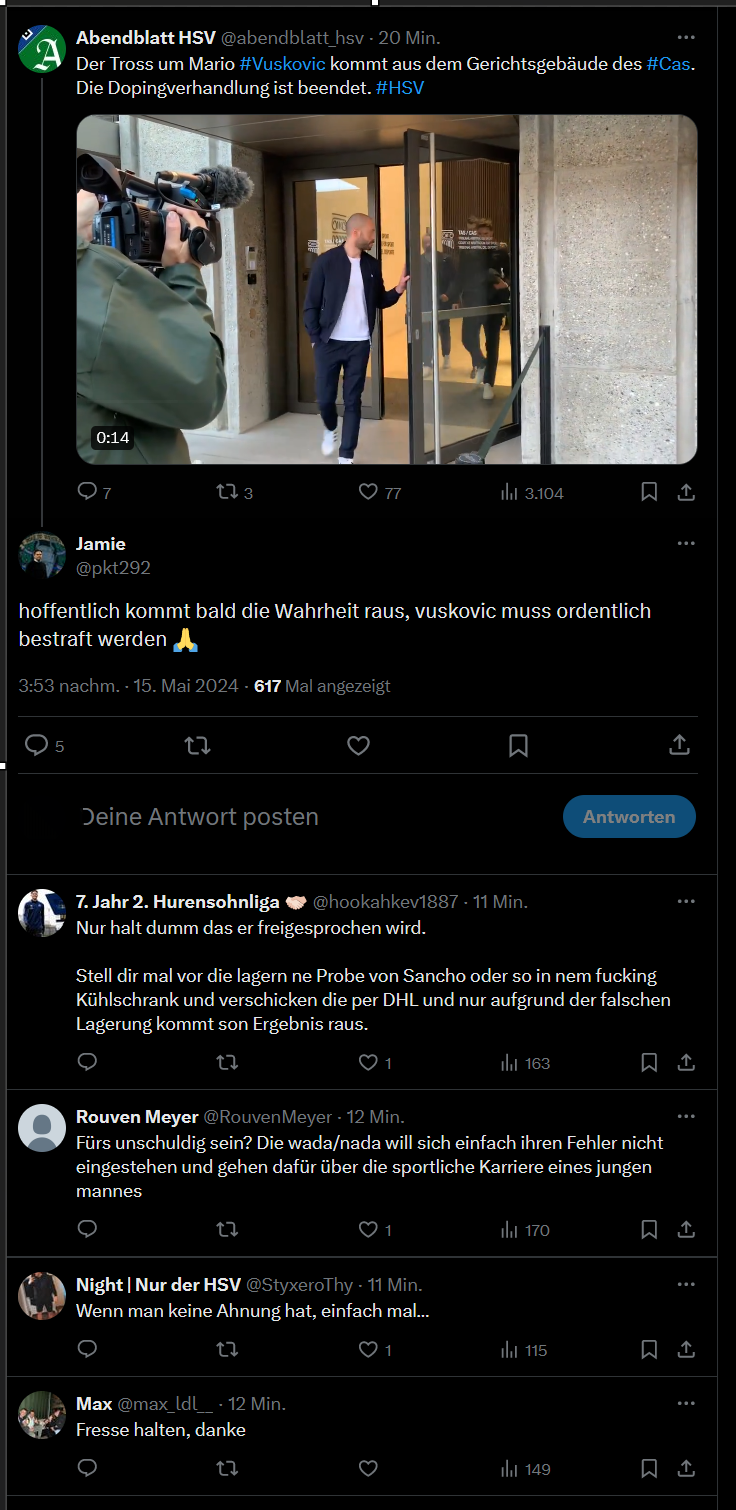Bookmark the Abendblatt HSV tweet

coord(649,492)
